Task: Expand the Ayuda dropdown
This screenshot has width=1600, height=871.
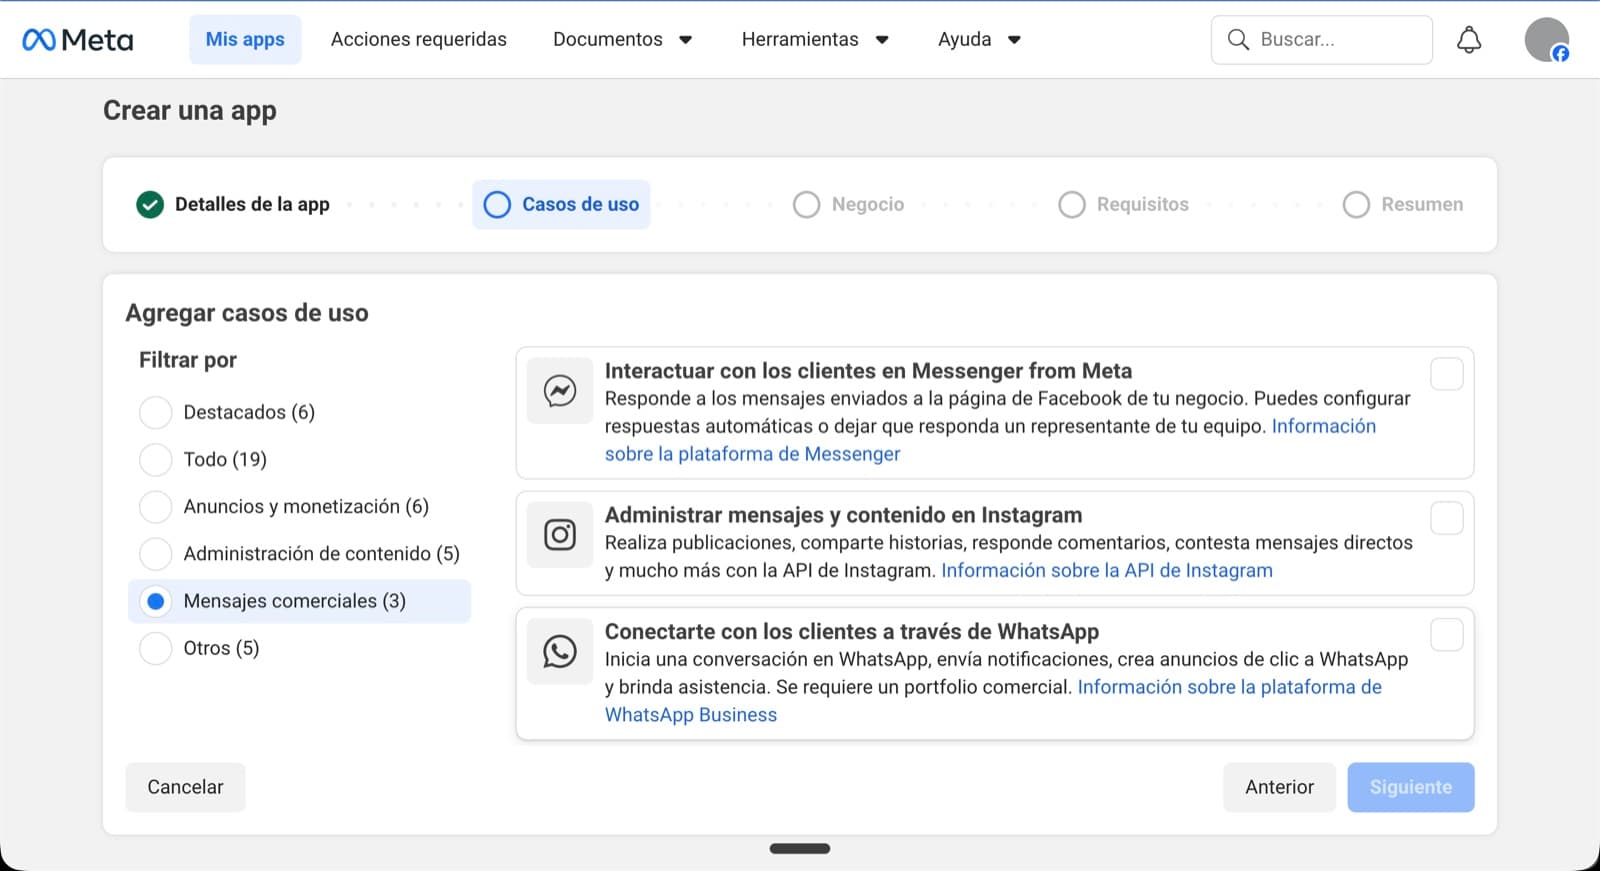Action: pyautogui.click(x=979, y=40)
